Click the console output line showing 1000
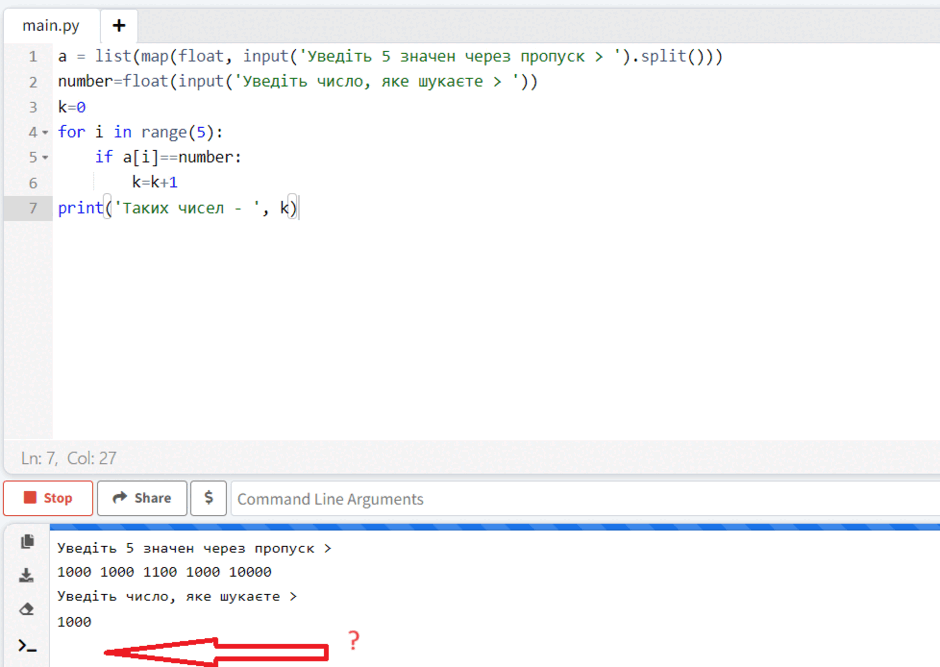The width and height of the screenshot is (940, 667). (x=74, y=622)
